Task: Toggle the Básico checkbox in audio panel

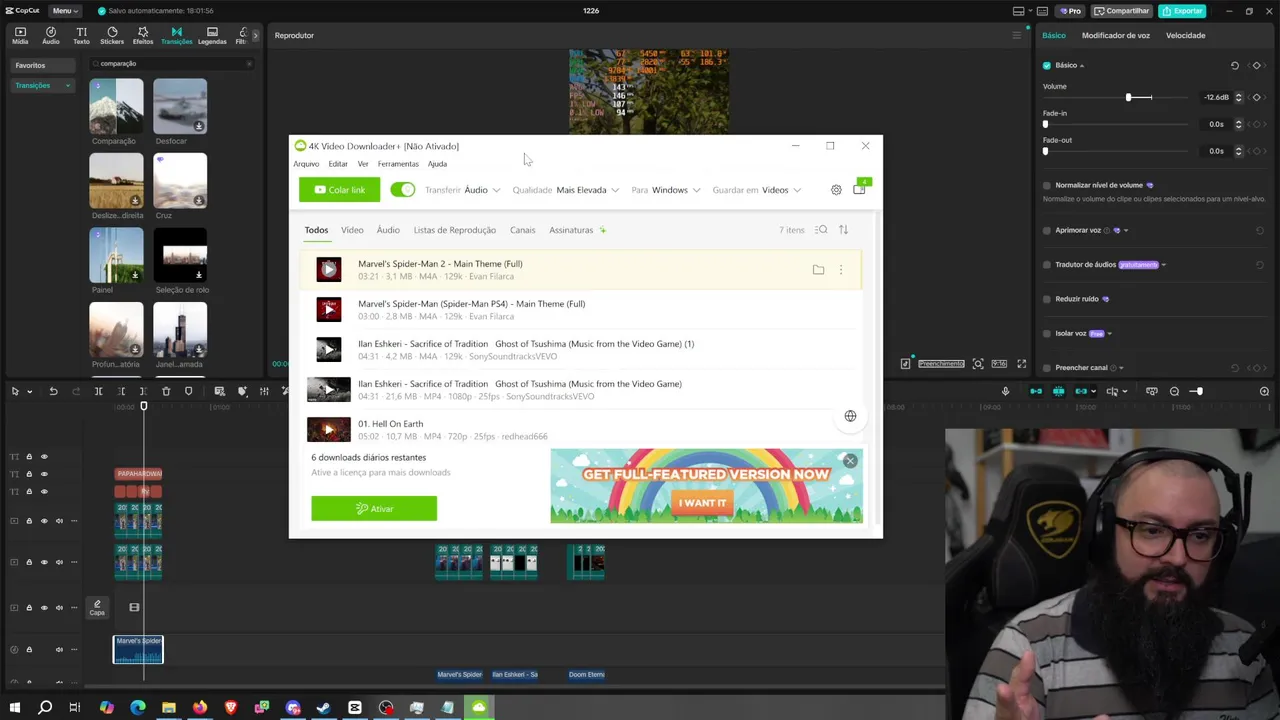Action: tap(1047, 66)
